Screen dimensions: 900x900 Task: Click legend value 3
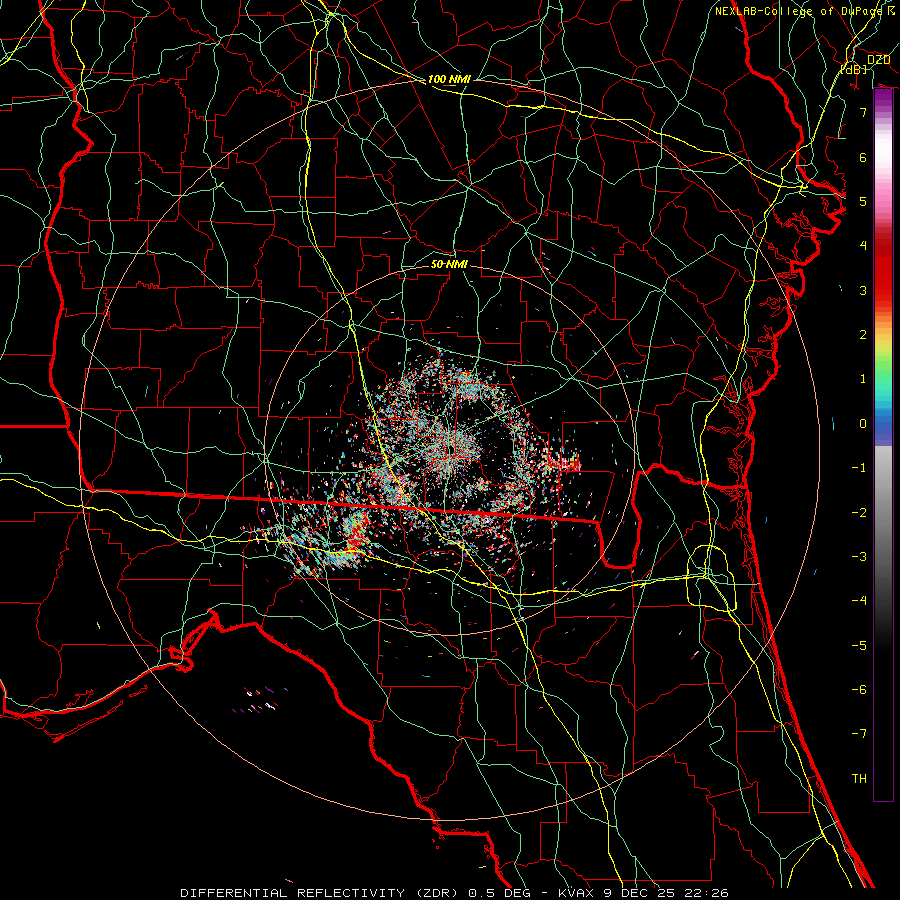(x=863, y=290)
